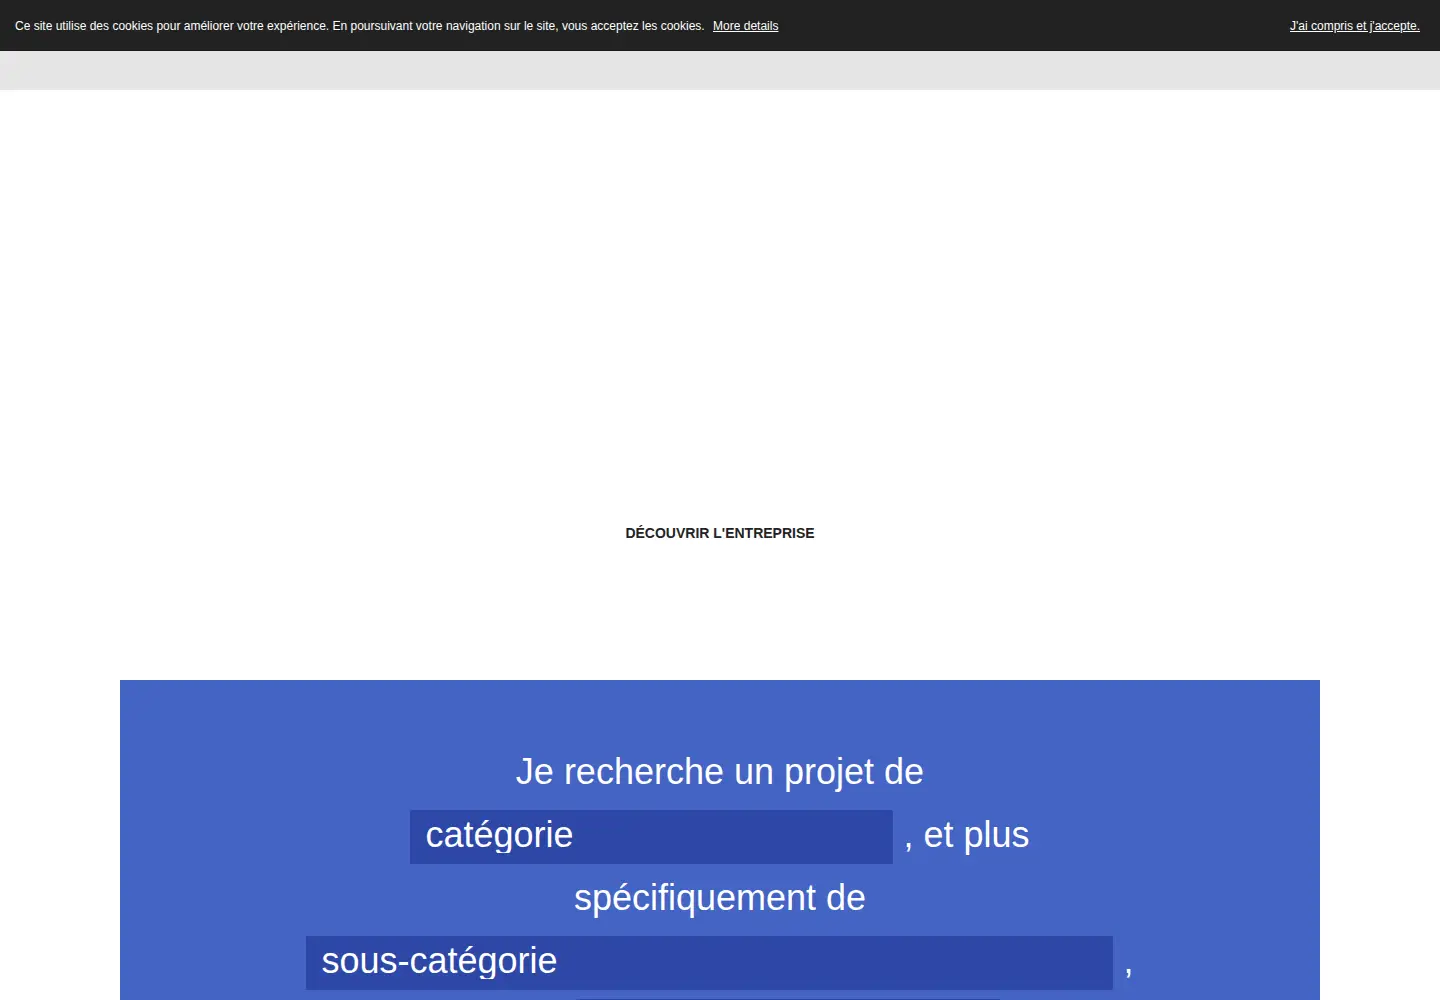The height and width of the screenshot is (1000, 1440).
Task: Click the ', et plus' text
Action: tap(966, 835)
